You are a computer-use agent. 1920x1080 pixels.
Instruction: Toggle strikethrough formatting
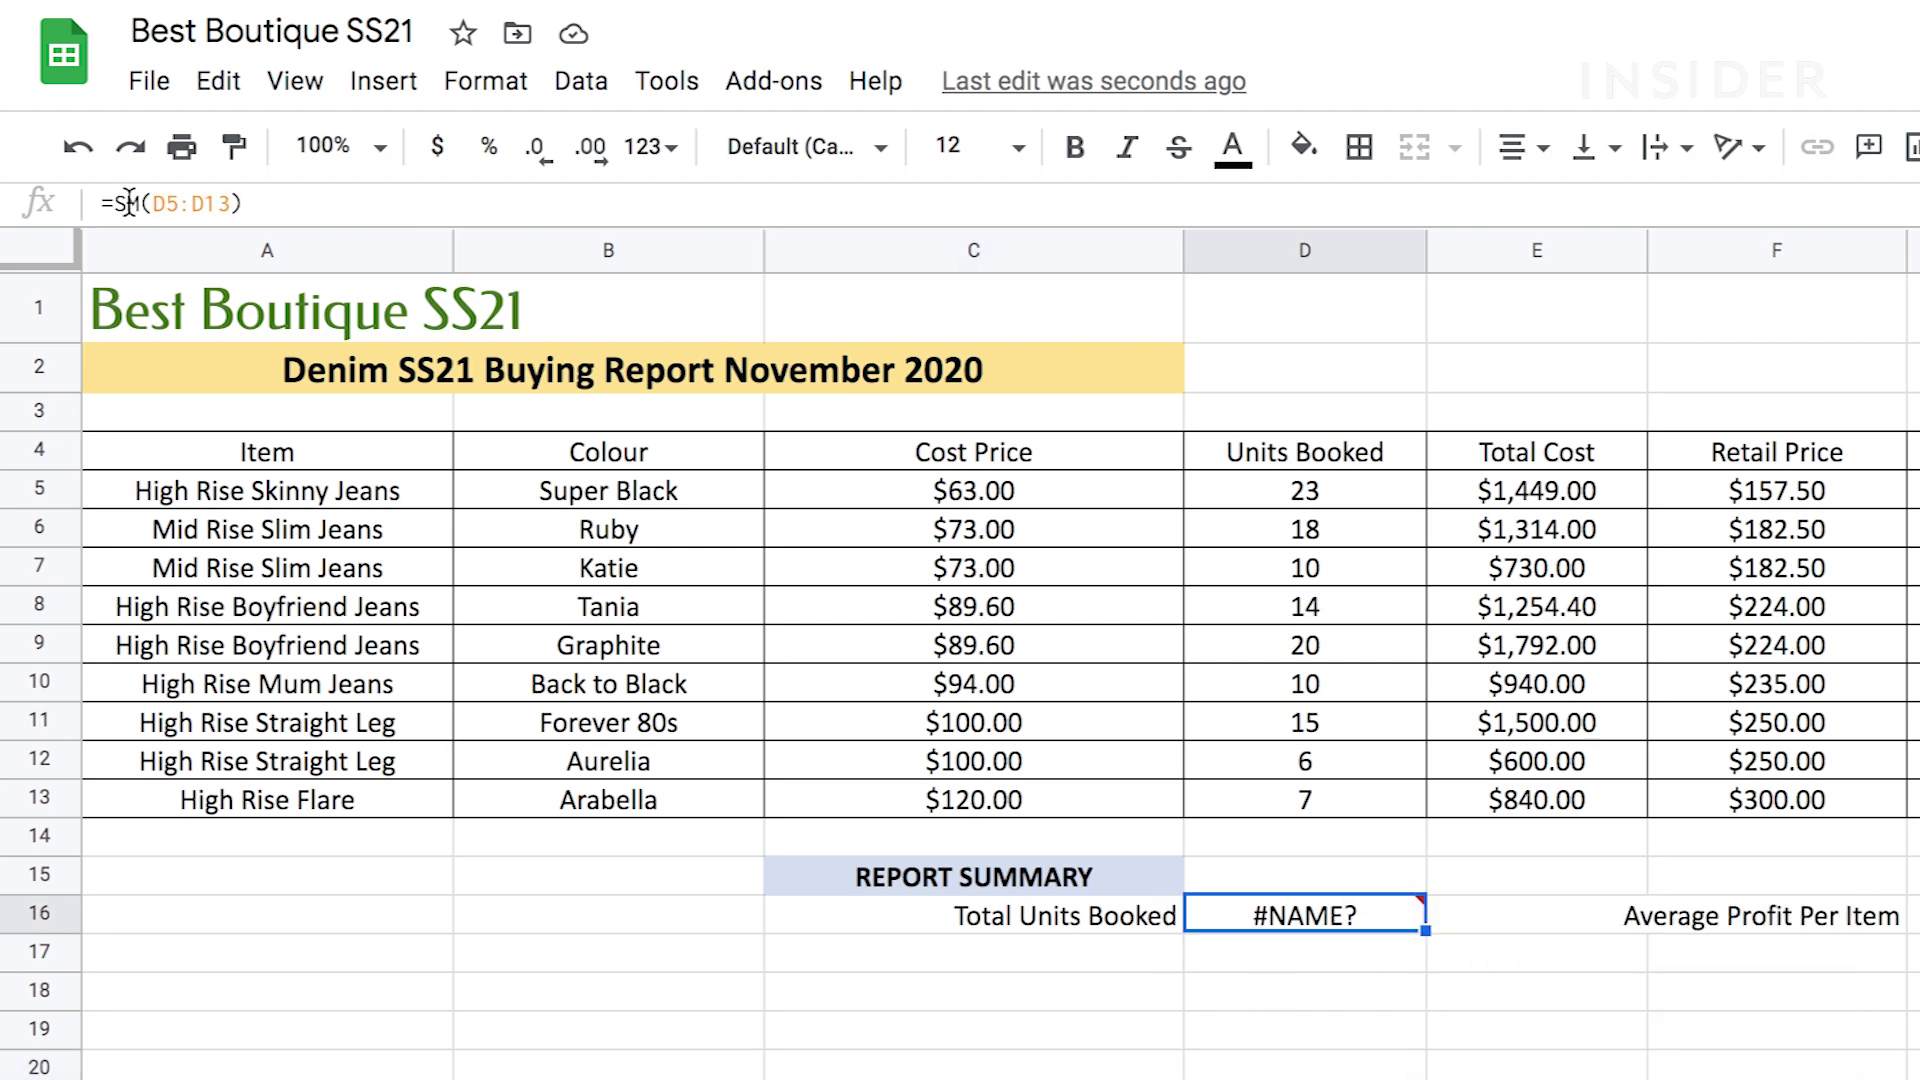(1179, 147)
